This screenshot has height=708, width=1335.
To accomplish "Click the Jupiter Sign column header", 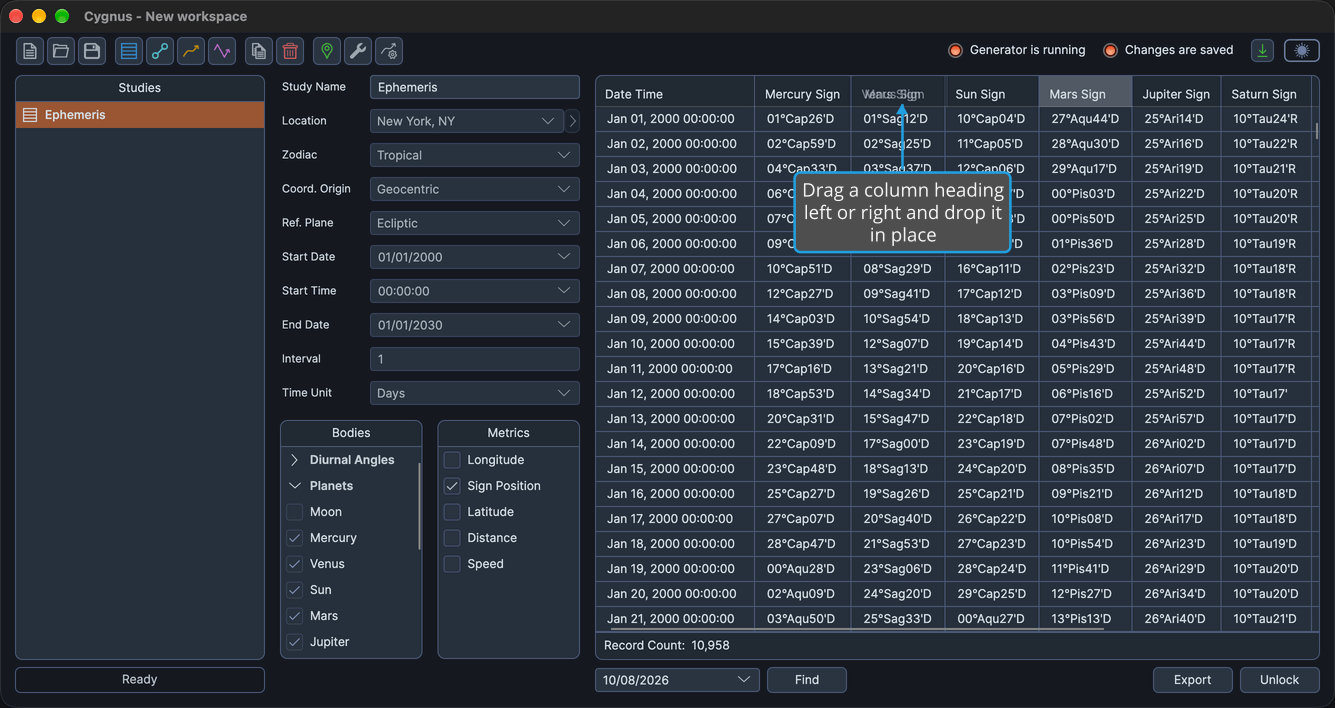I will [x=1176, y=94].
